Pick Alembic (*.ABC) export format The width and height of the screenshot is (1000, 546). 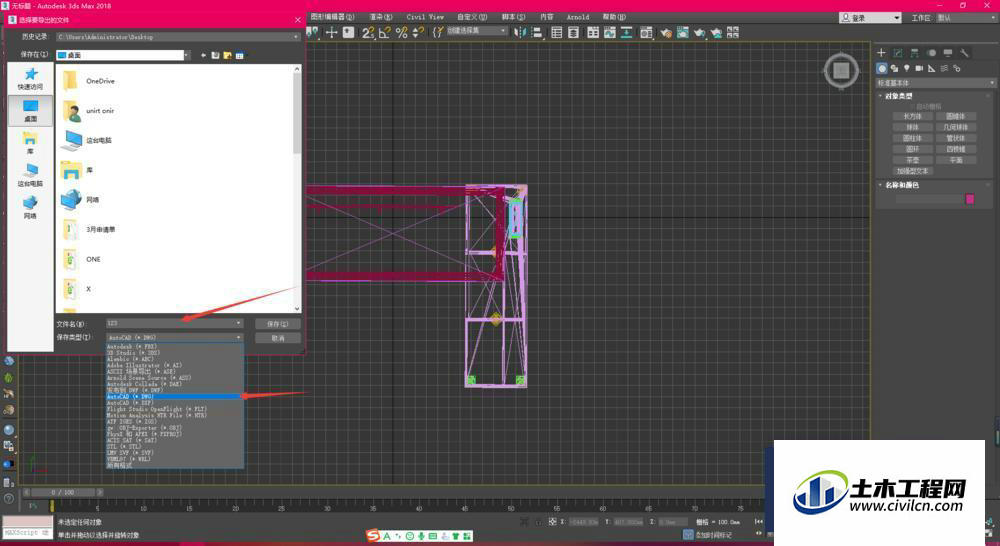[x=174, y=359]
